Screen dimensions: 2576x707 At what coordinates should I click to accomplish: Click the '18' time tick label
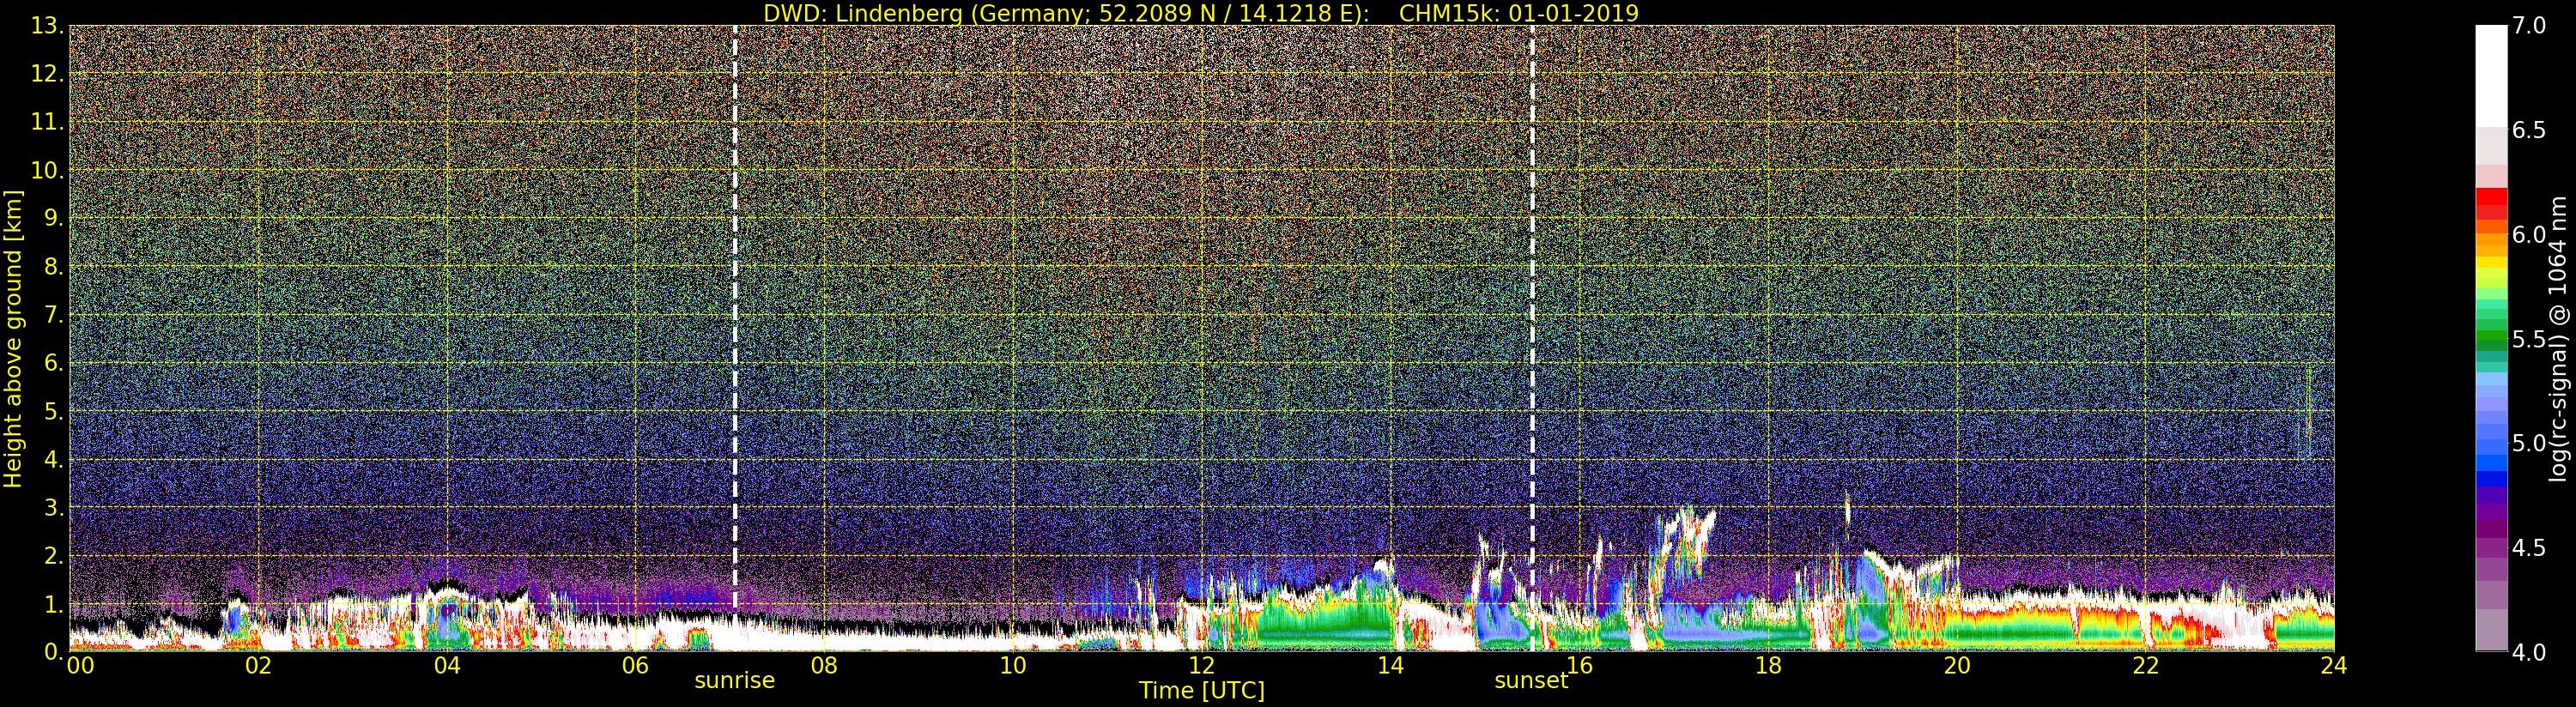1768,666
